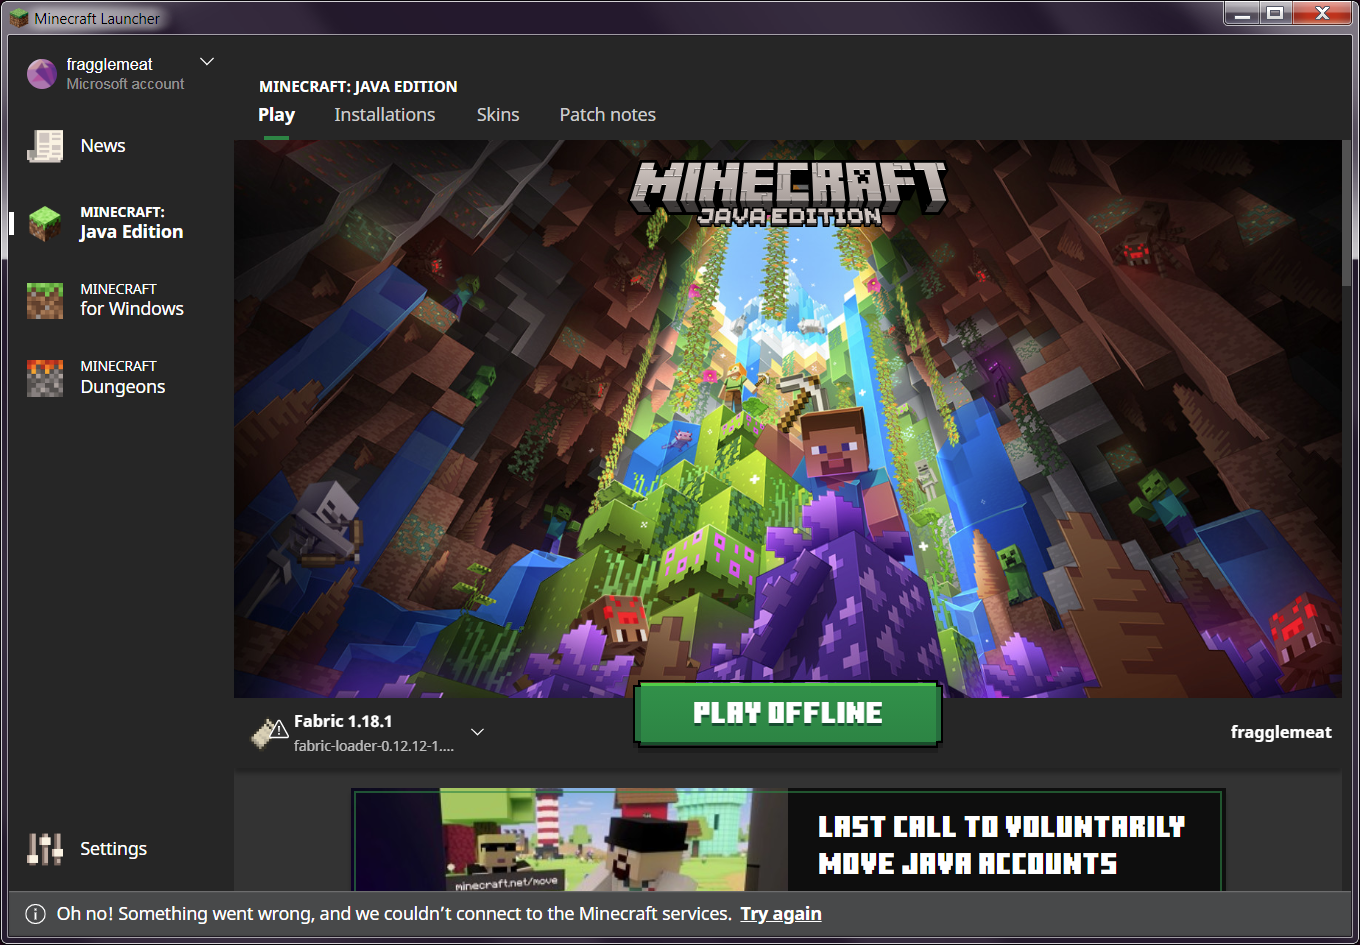Click the fragglemeat account name in sidebar
The width and height of the screenshot is (1360, 945).
[110, 65]
